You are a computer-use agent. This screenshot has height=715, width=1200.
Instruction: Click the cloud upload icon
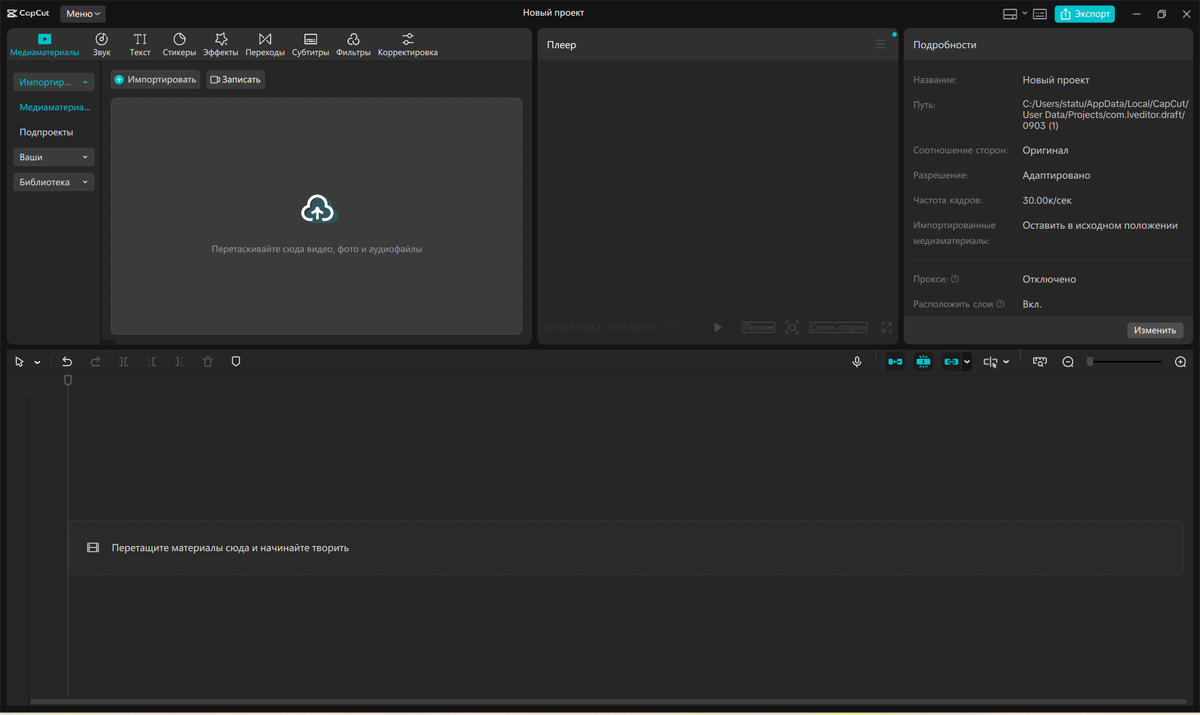pos(317,209)
